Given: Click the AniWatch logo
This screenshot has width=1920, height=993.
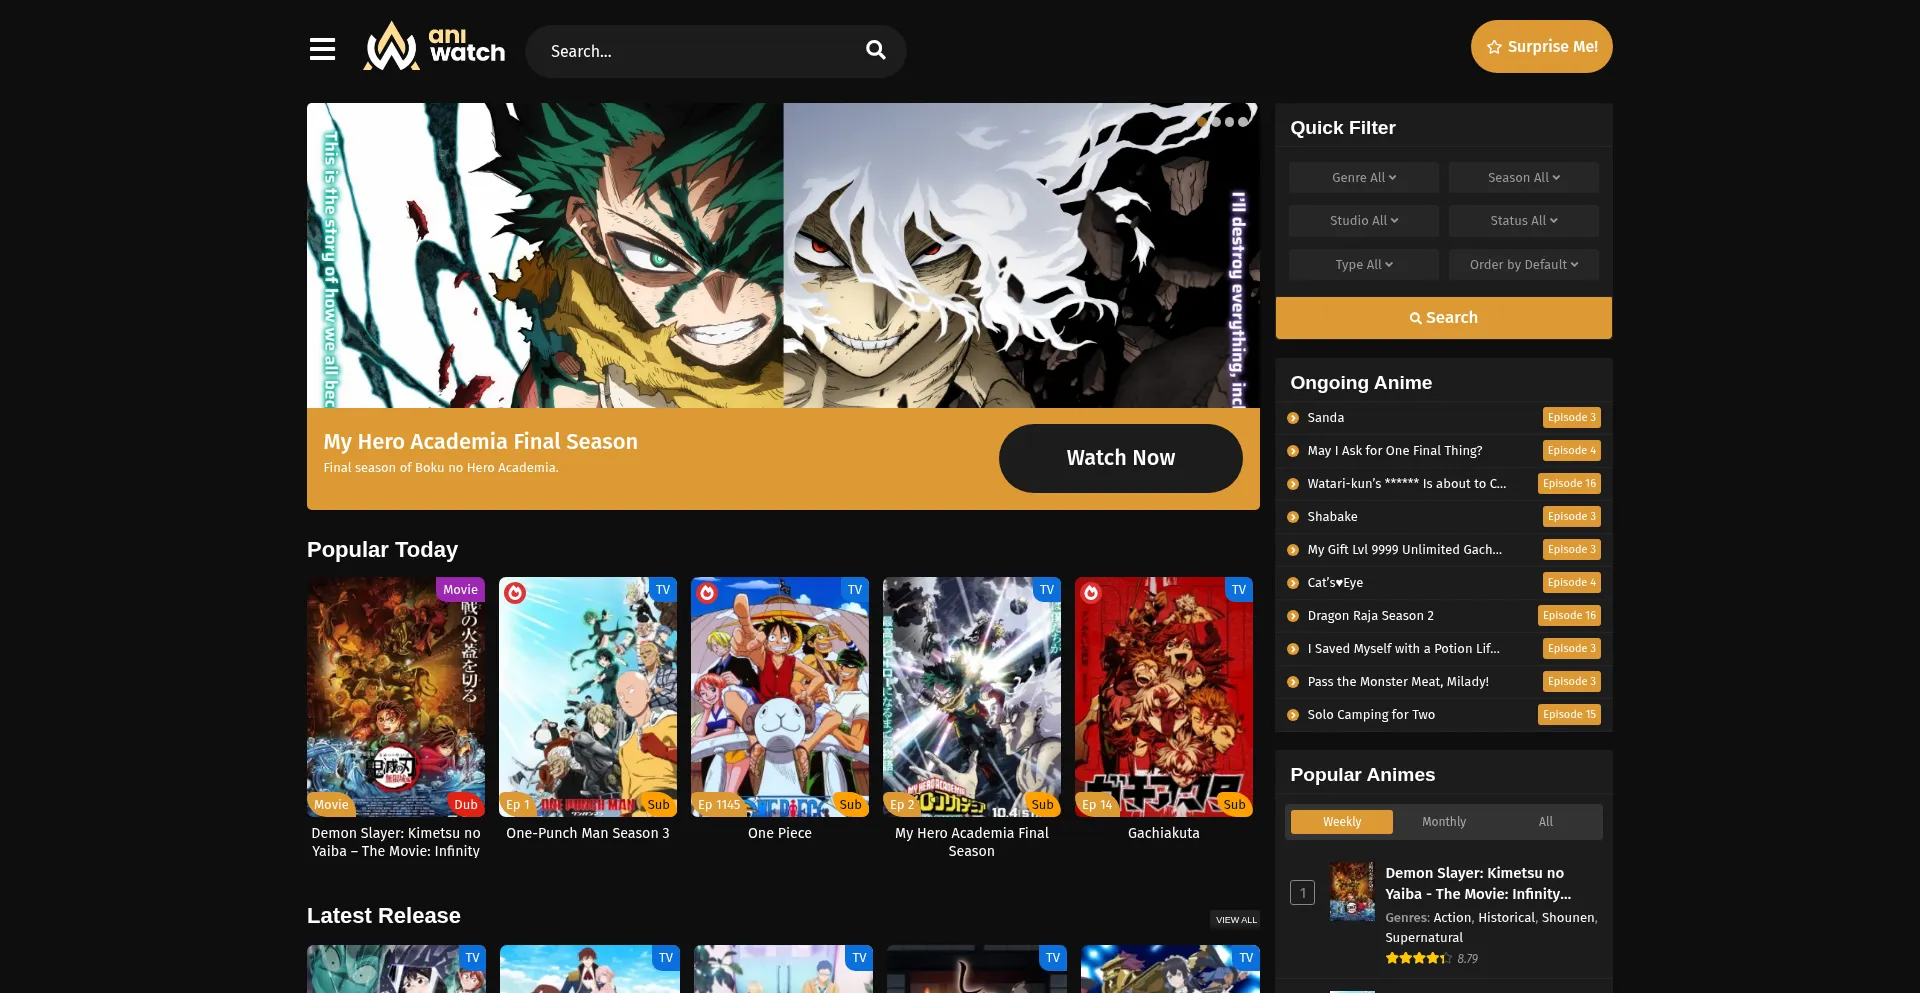Looking at the screenshot, I should (x=434, y=47).
